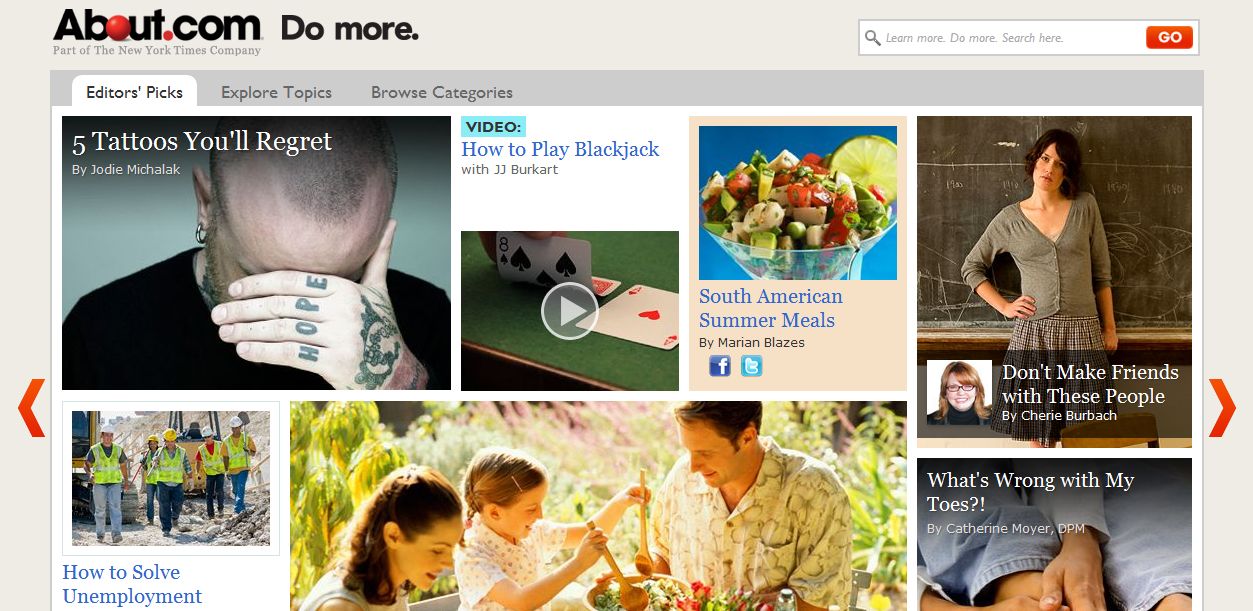Click the Facebook share icon
1253x611 pixels.
(x=720, y=366)
